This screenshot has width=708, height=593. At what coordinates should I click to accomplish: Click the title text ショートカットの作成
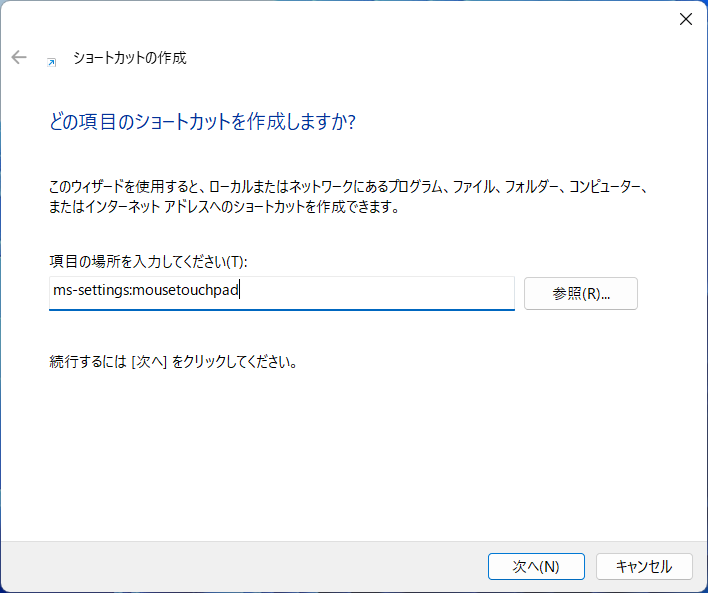[130, 58]
